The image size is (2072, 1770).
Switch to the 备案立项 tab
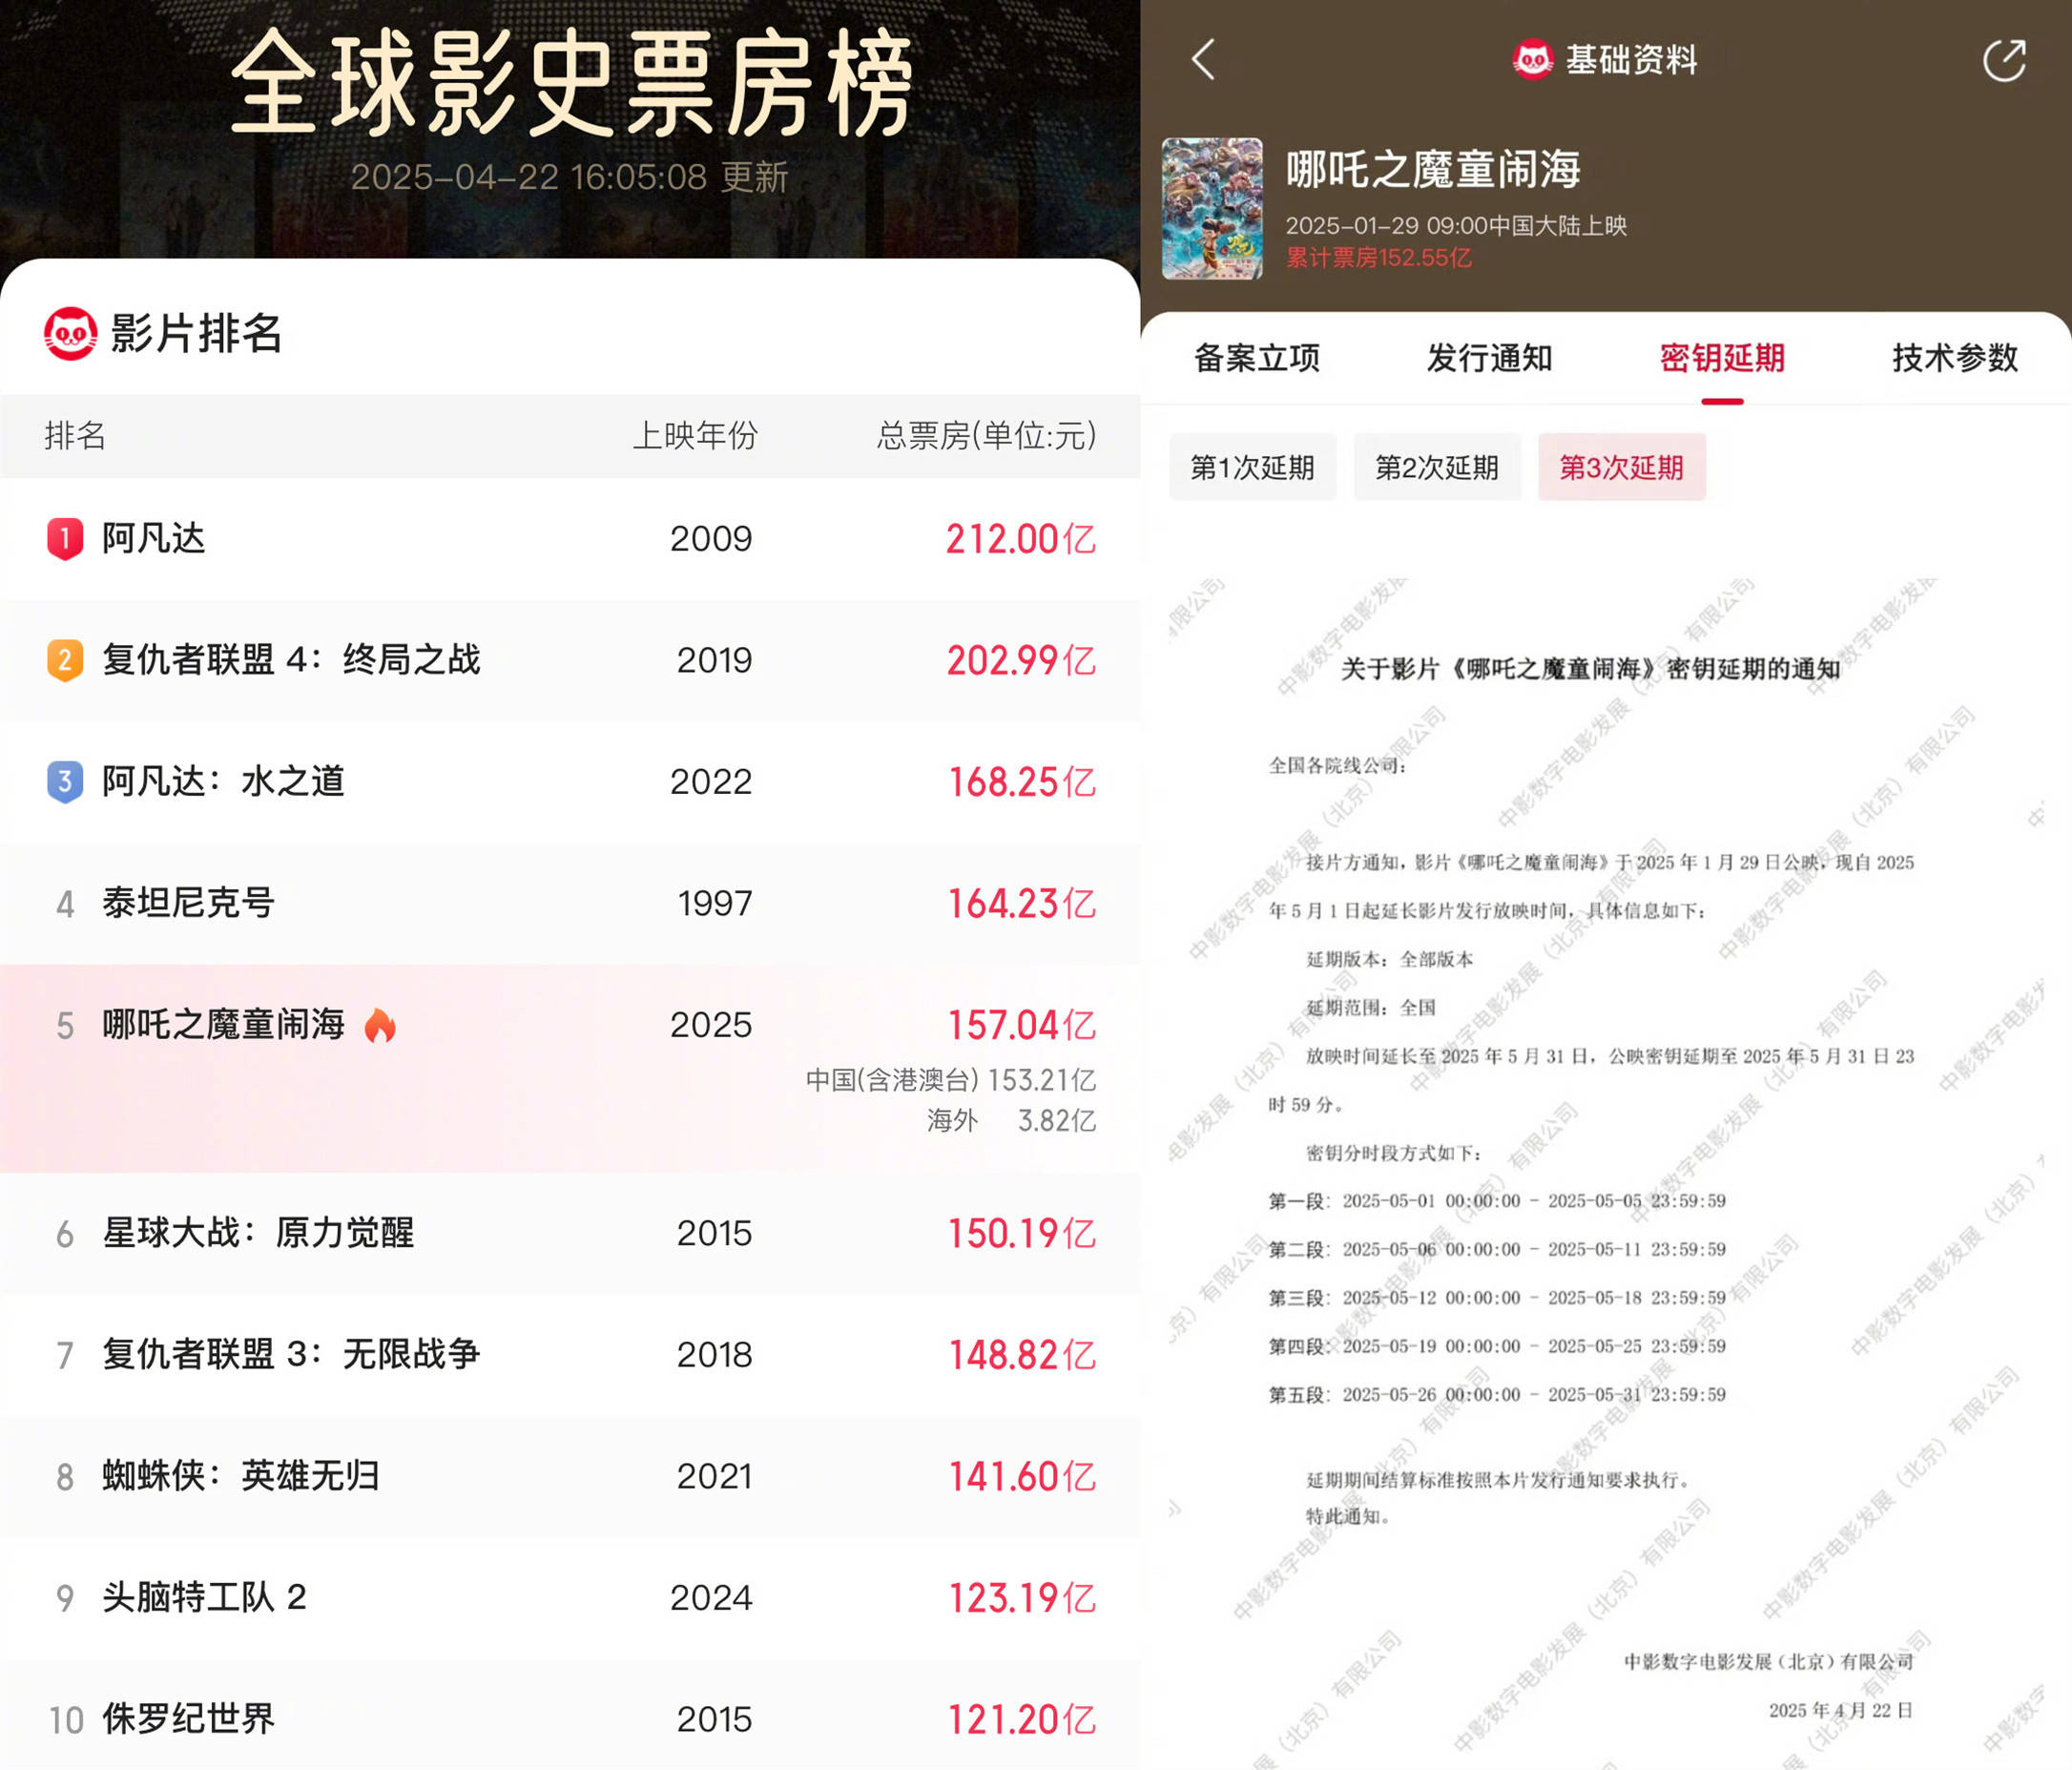(x=1257, y=358)
